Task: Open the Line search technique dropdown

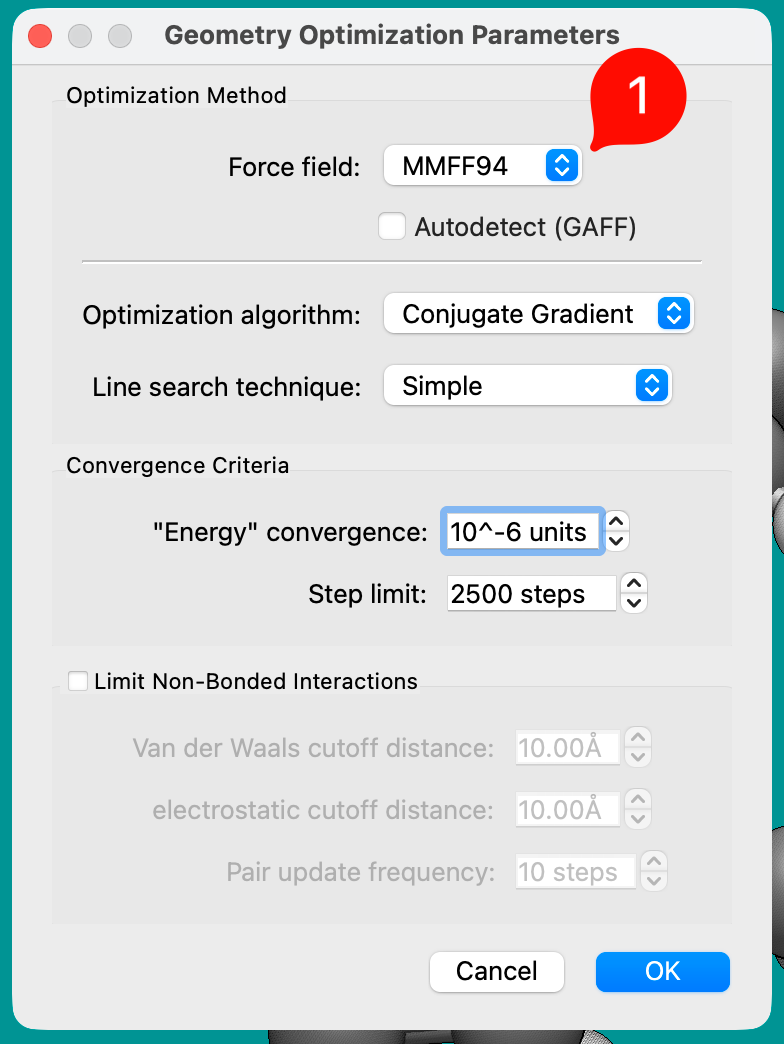Action: click(527, 386)
